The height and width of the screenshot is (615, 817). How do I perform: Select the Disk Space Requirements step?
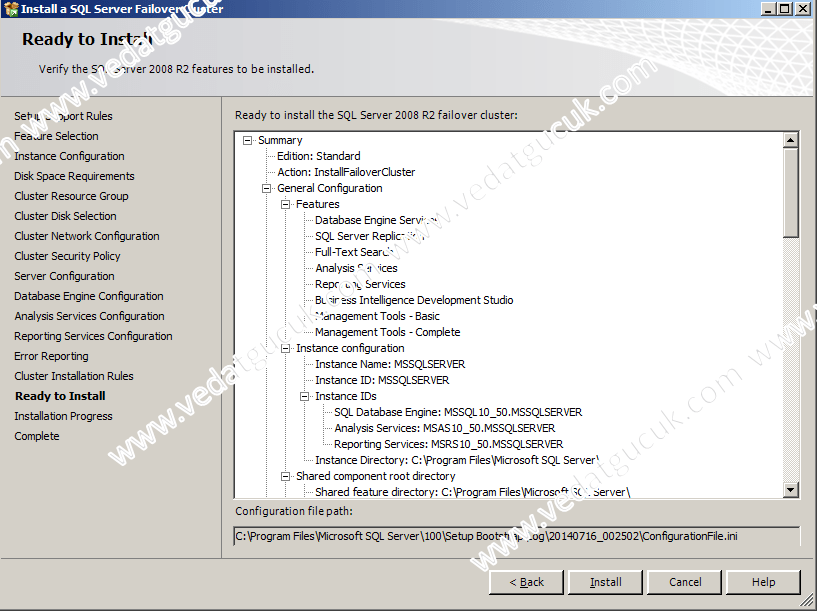[x=74, y=176]
